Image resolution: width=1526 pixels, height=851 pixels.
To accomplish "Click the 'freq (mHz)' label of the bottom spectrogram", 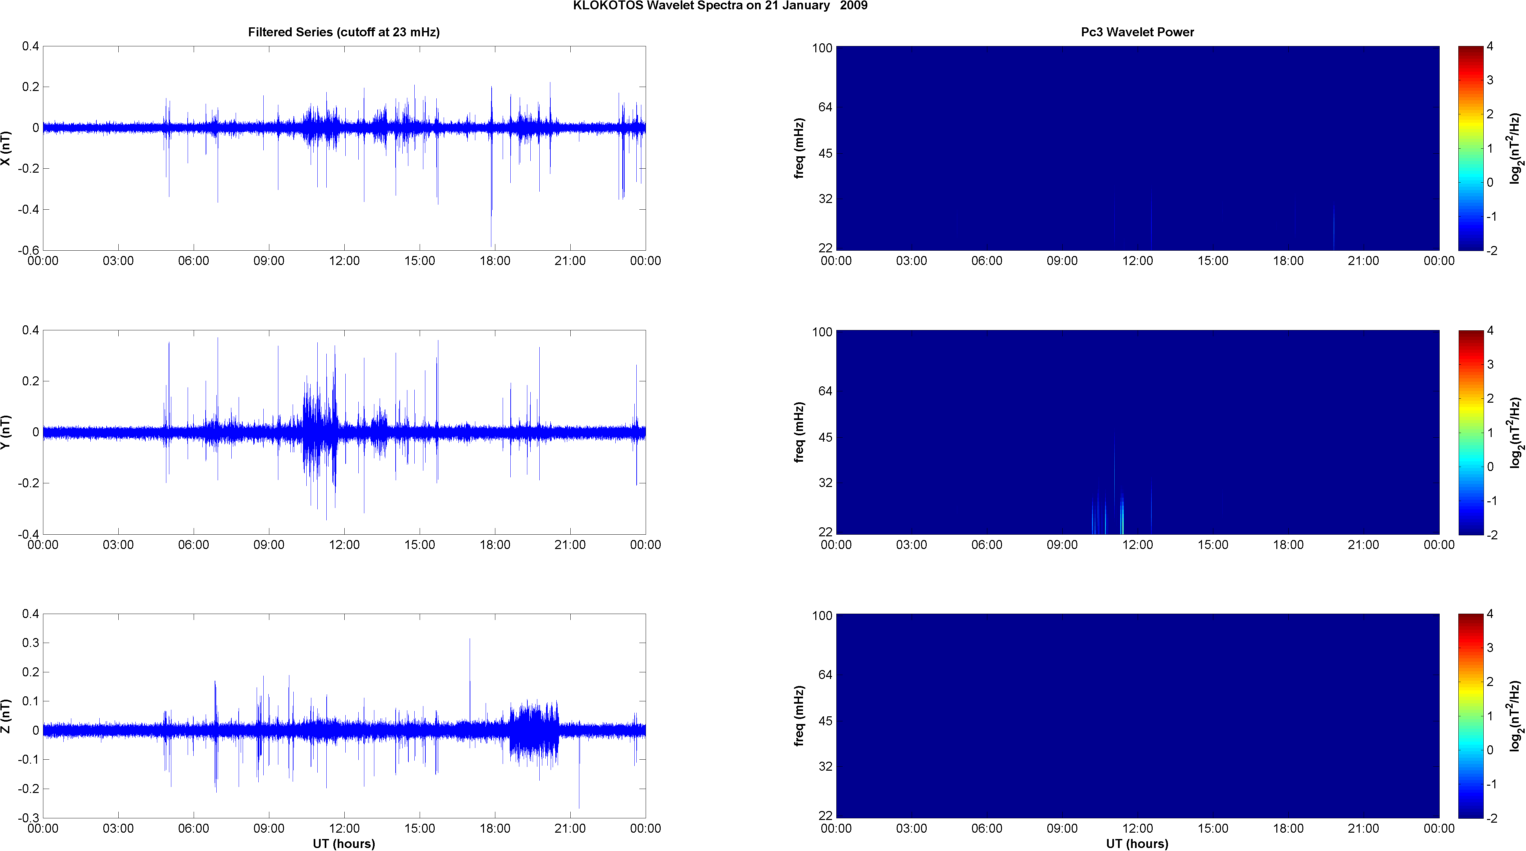I will coord(800,716).
